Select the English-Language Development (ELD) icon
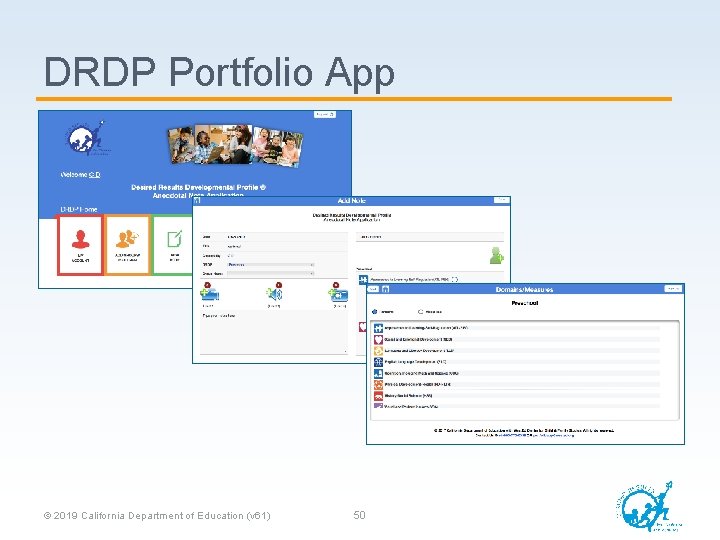Screen dimensions: 720x540 pyautogui.click(x=378, y=362)
